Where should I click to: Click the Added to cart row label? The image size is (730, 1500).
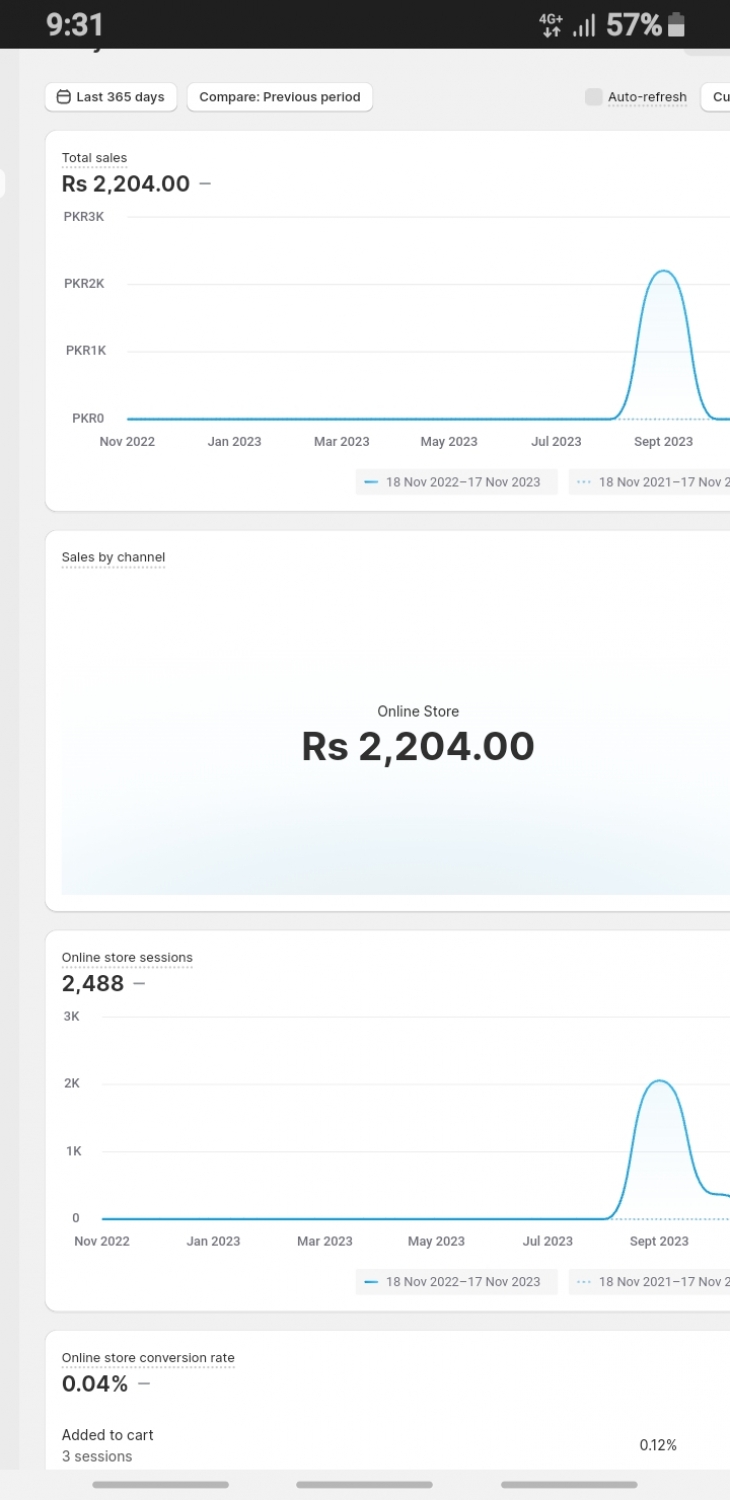108,1435
